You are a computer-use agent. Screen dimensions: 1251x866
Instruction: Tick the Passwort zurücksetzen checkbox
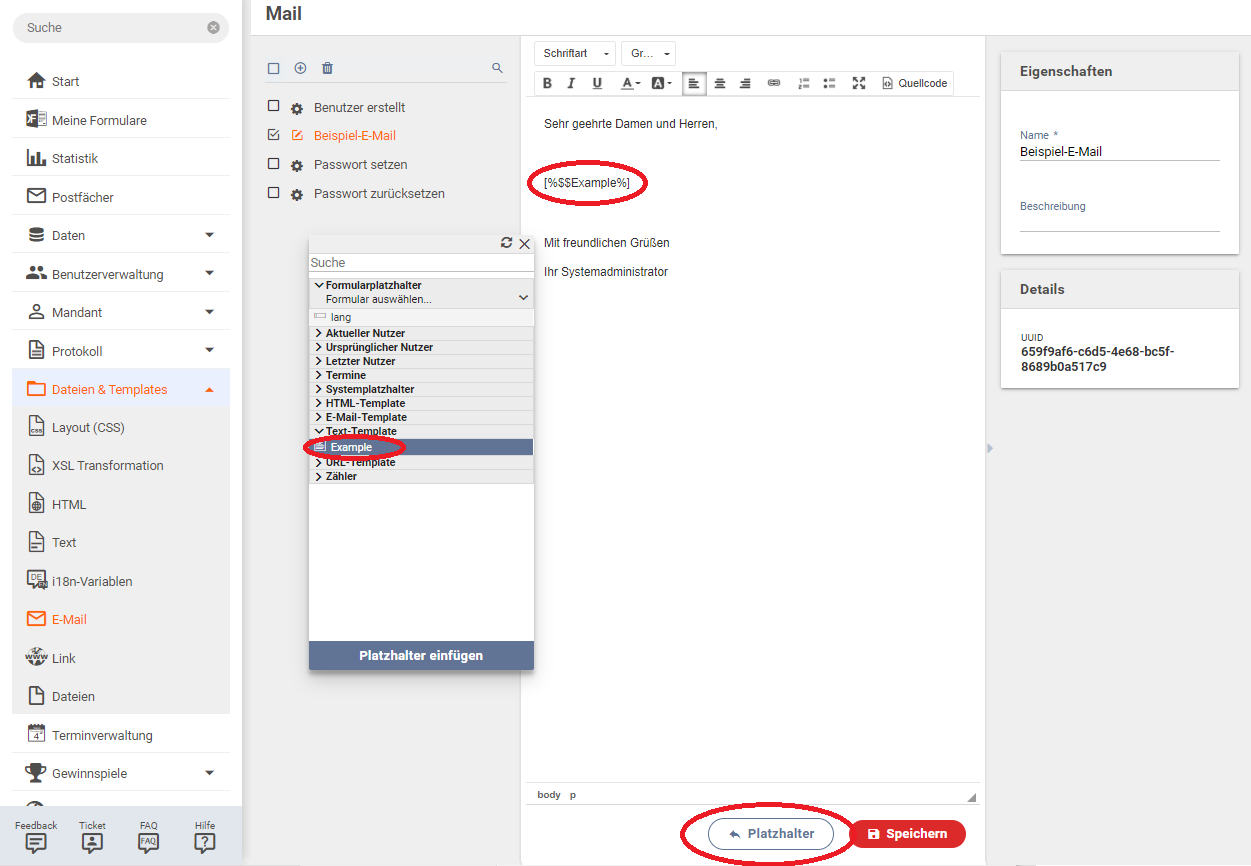(273, 193)
